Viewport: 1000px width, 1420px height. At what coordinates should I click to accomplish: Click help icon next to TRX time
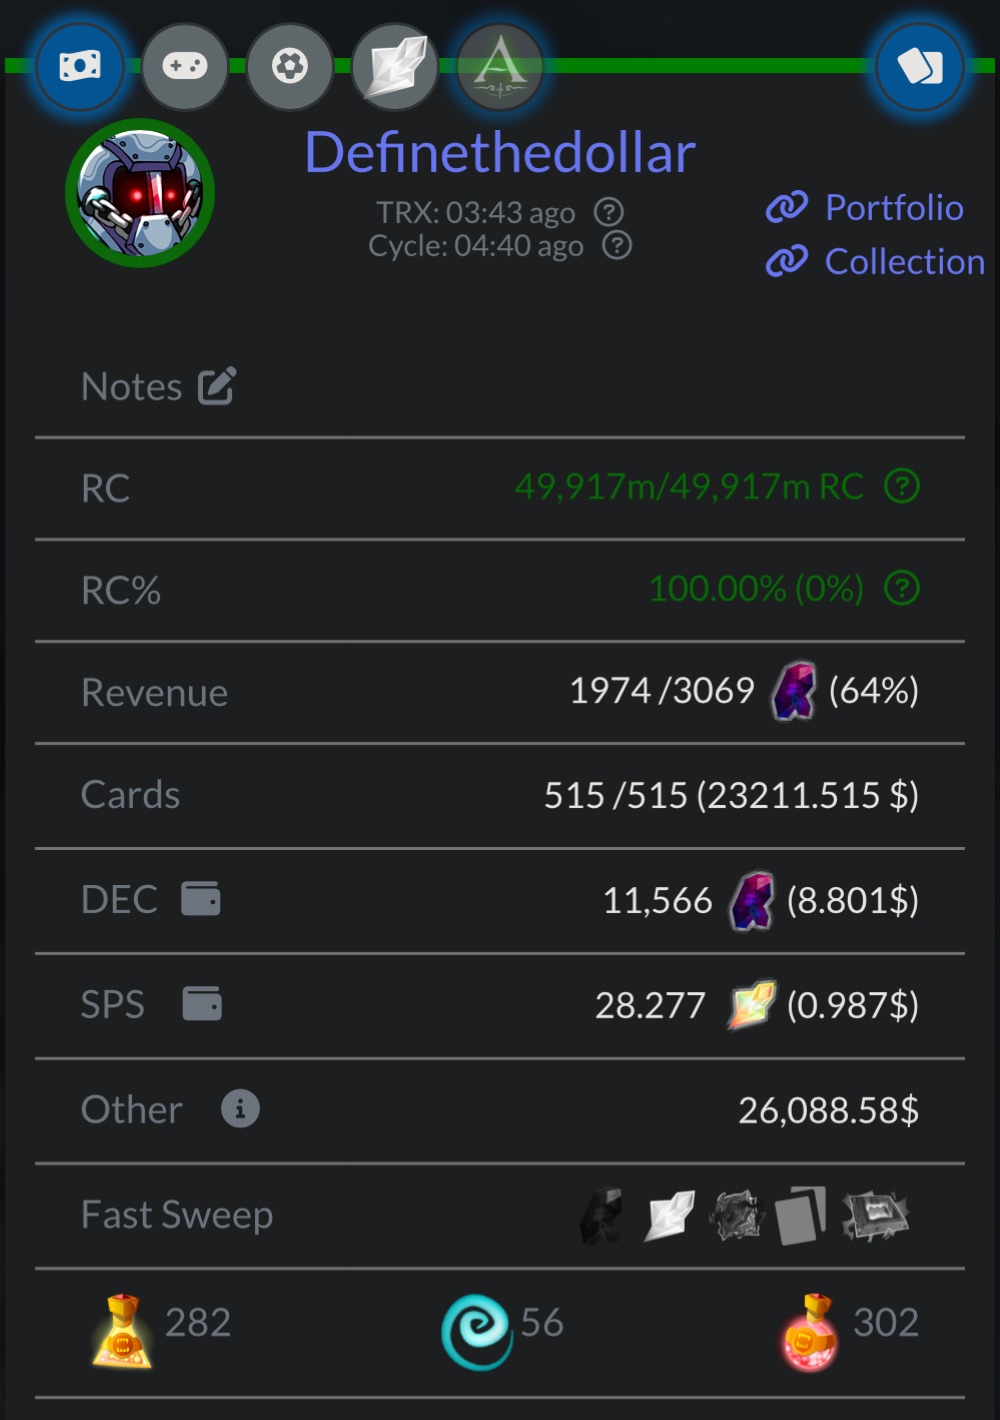[x=609, y=212]
